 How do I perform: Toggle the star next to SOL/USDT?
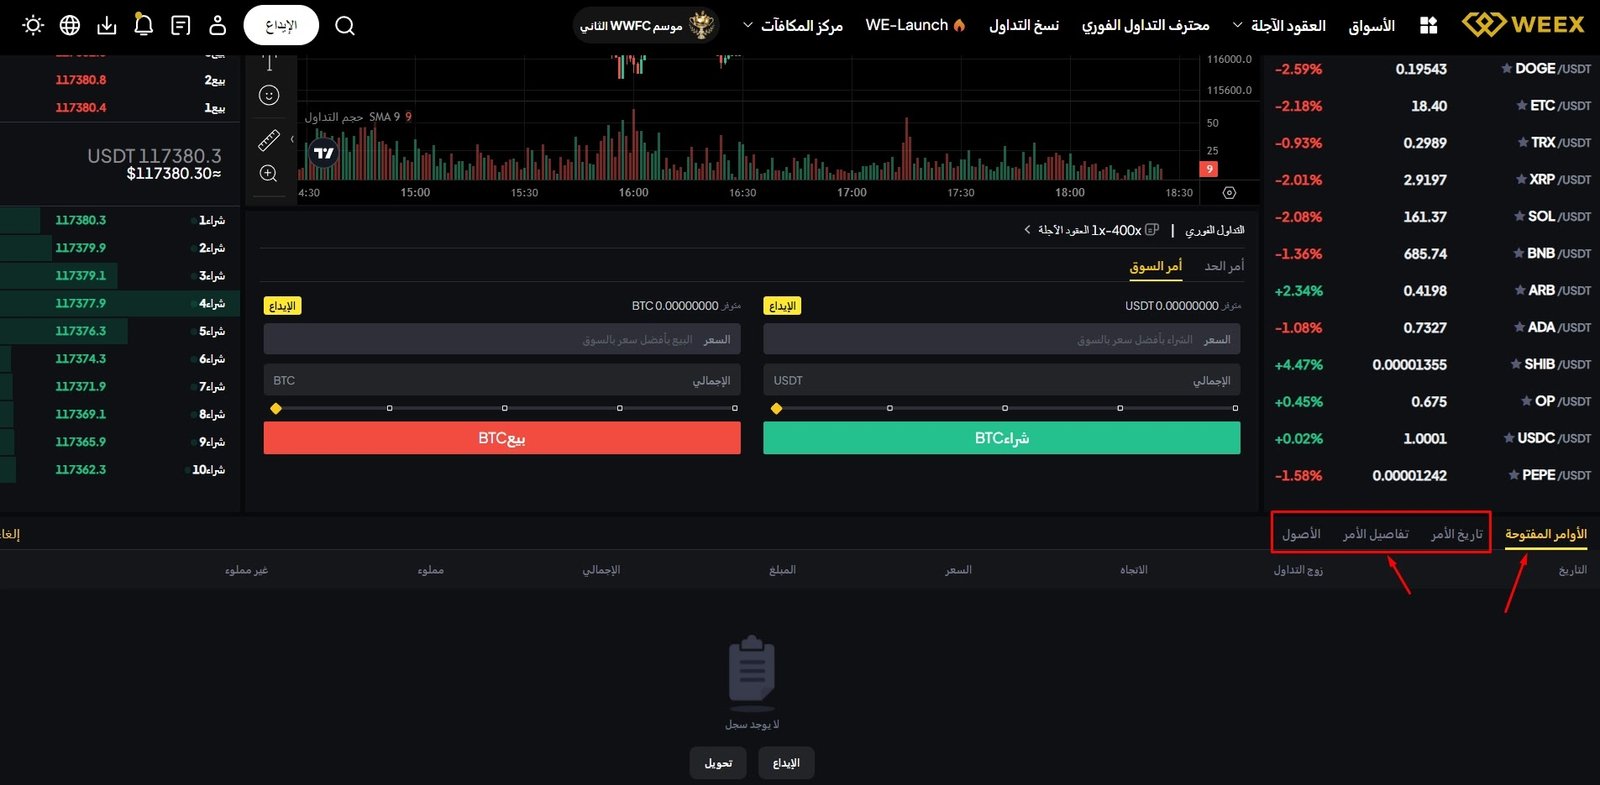[1519, 217]
